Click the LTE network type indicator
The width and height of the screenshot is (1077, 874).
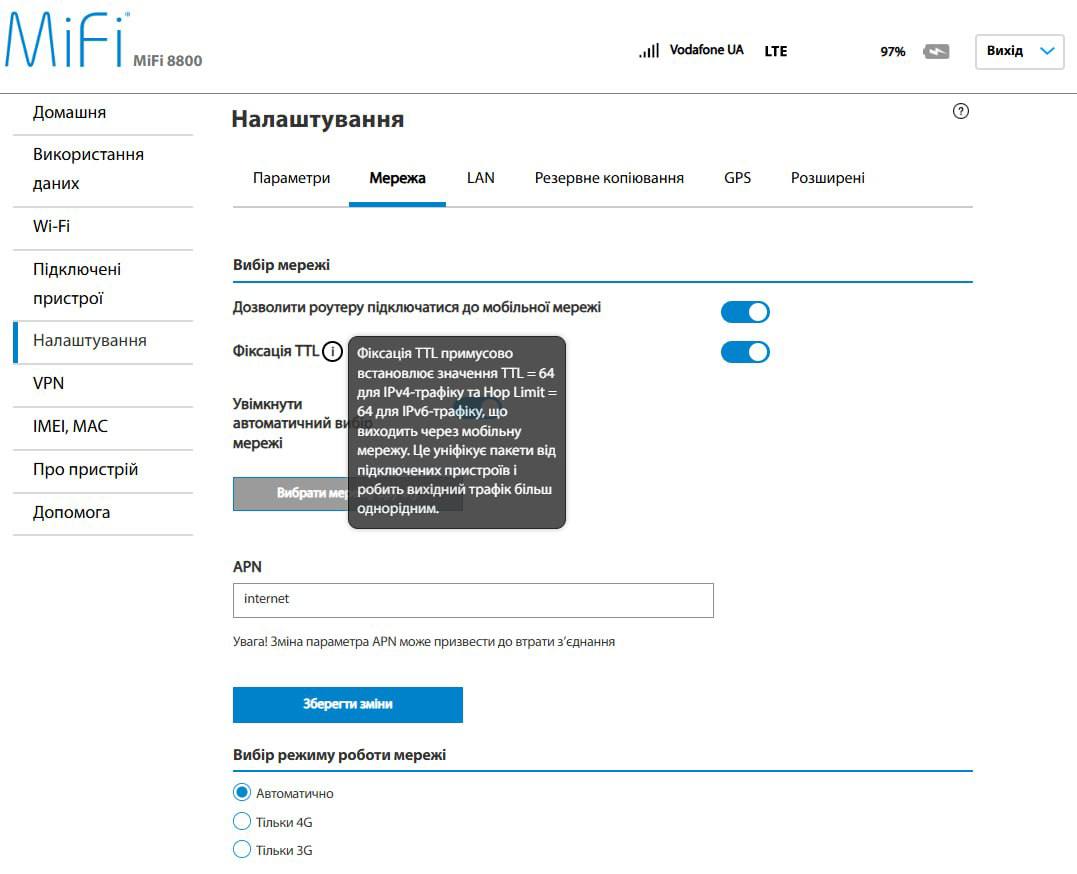point(775,52)
